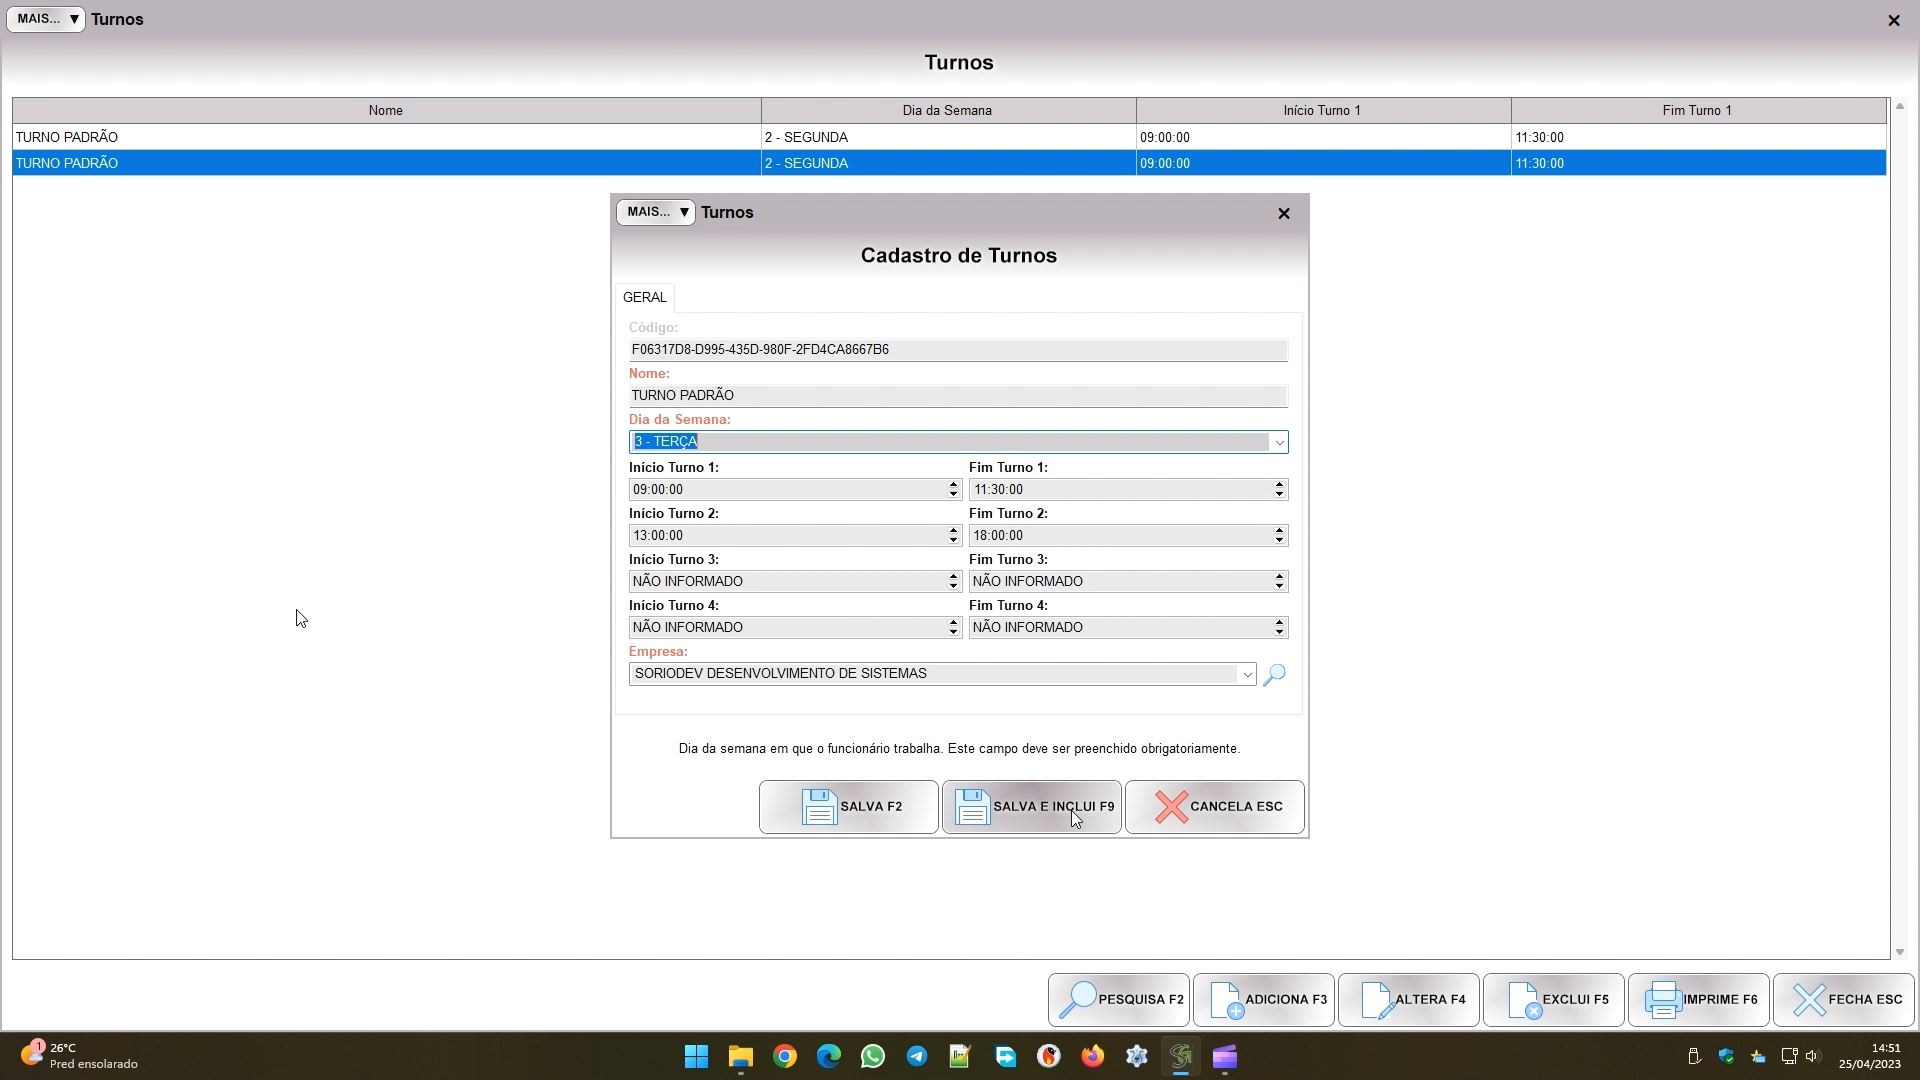Click the Imprime F6 printer button
This screenshot has width=1920, height=1080.
[1699, 1000]
